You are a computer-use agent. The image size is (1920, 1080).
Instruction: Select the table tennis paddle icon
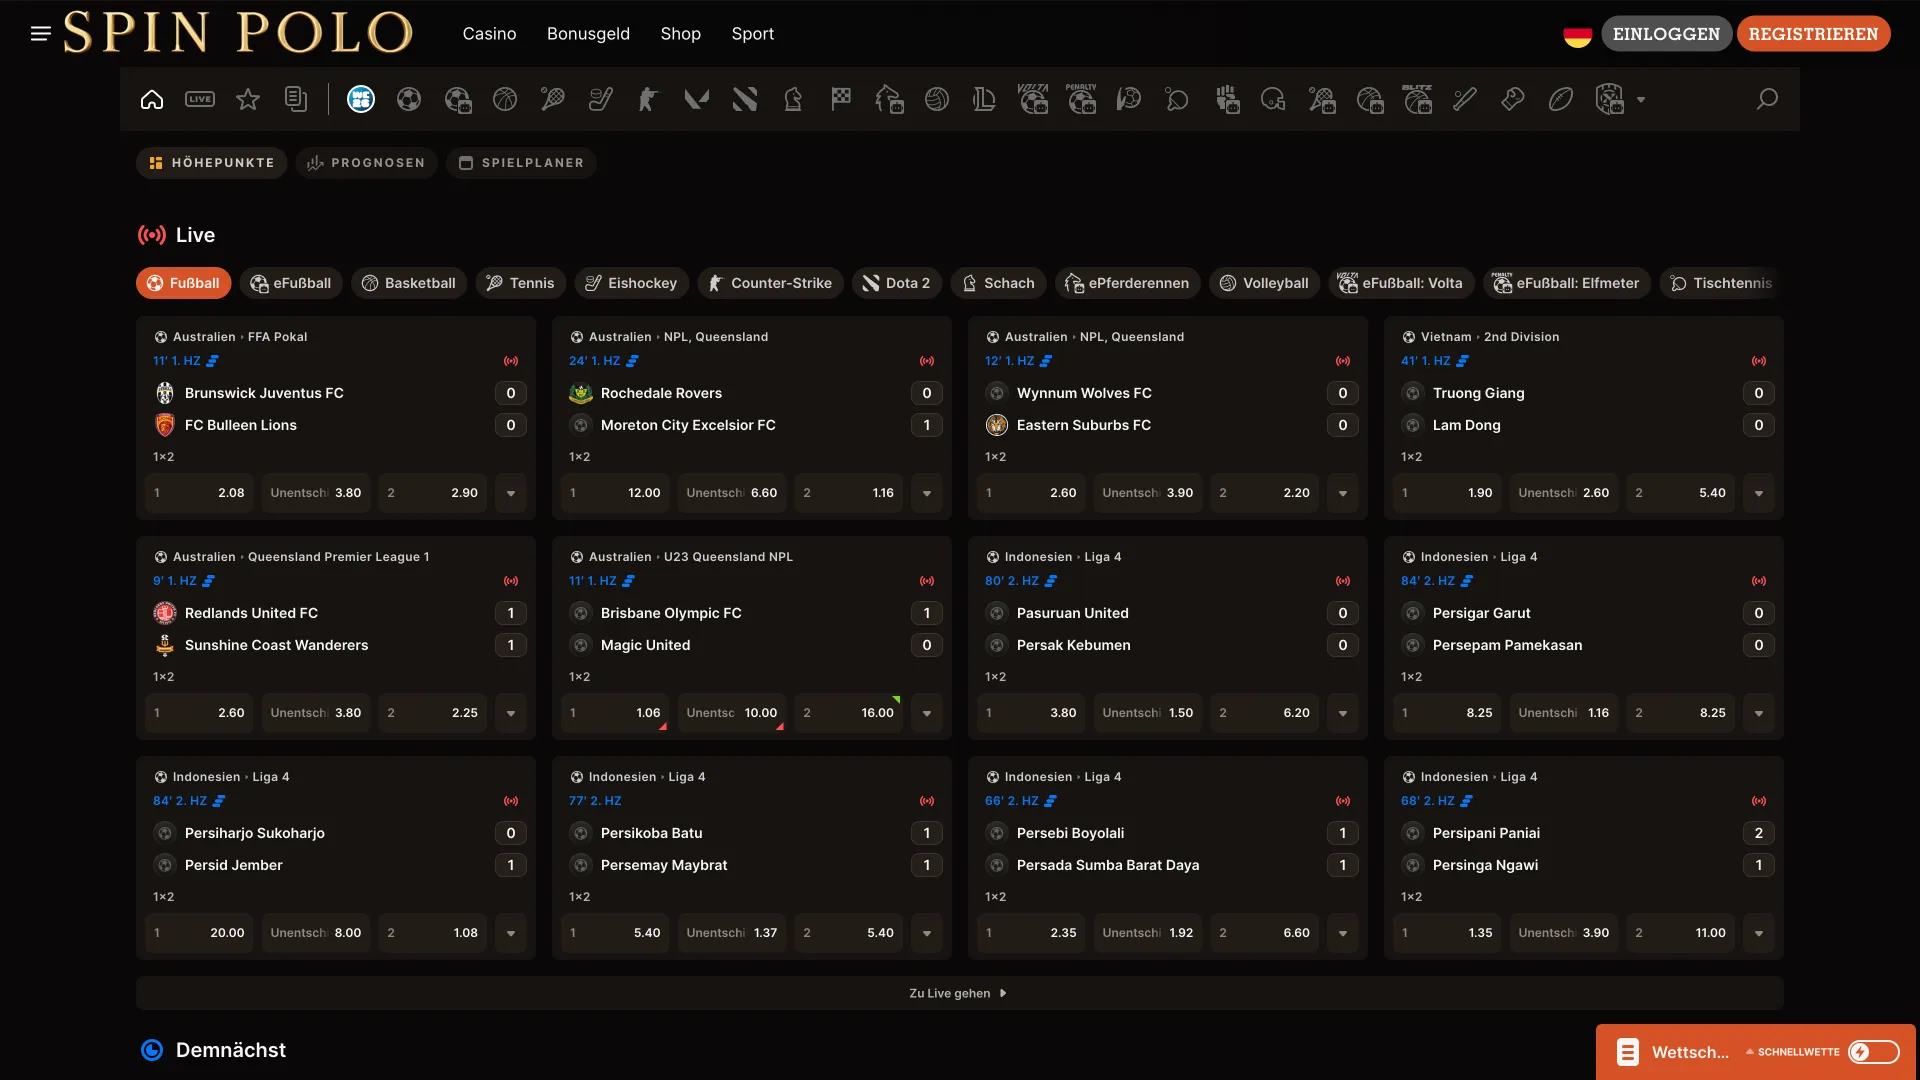tap(1177, 99)
